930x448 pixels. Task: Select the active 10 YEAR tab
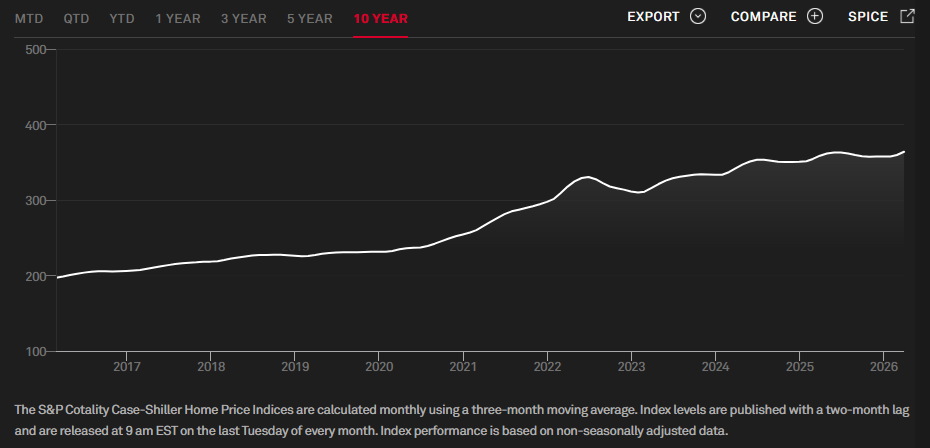[x=380, y=18]
